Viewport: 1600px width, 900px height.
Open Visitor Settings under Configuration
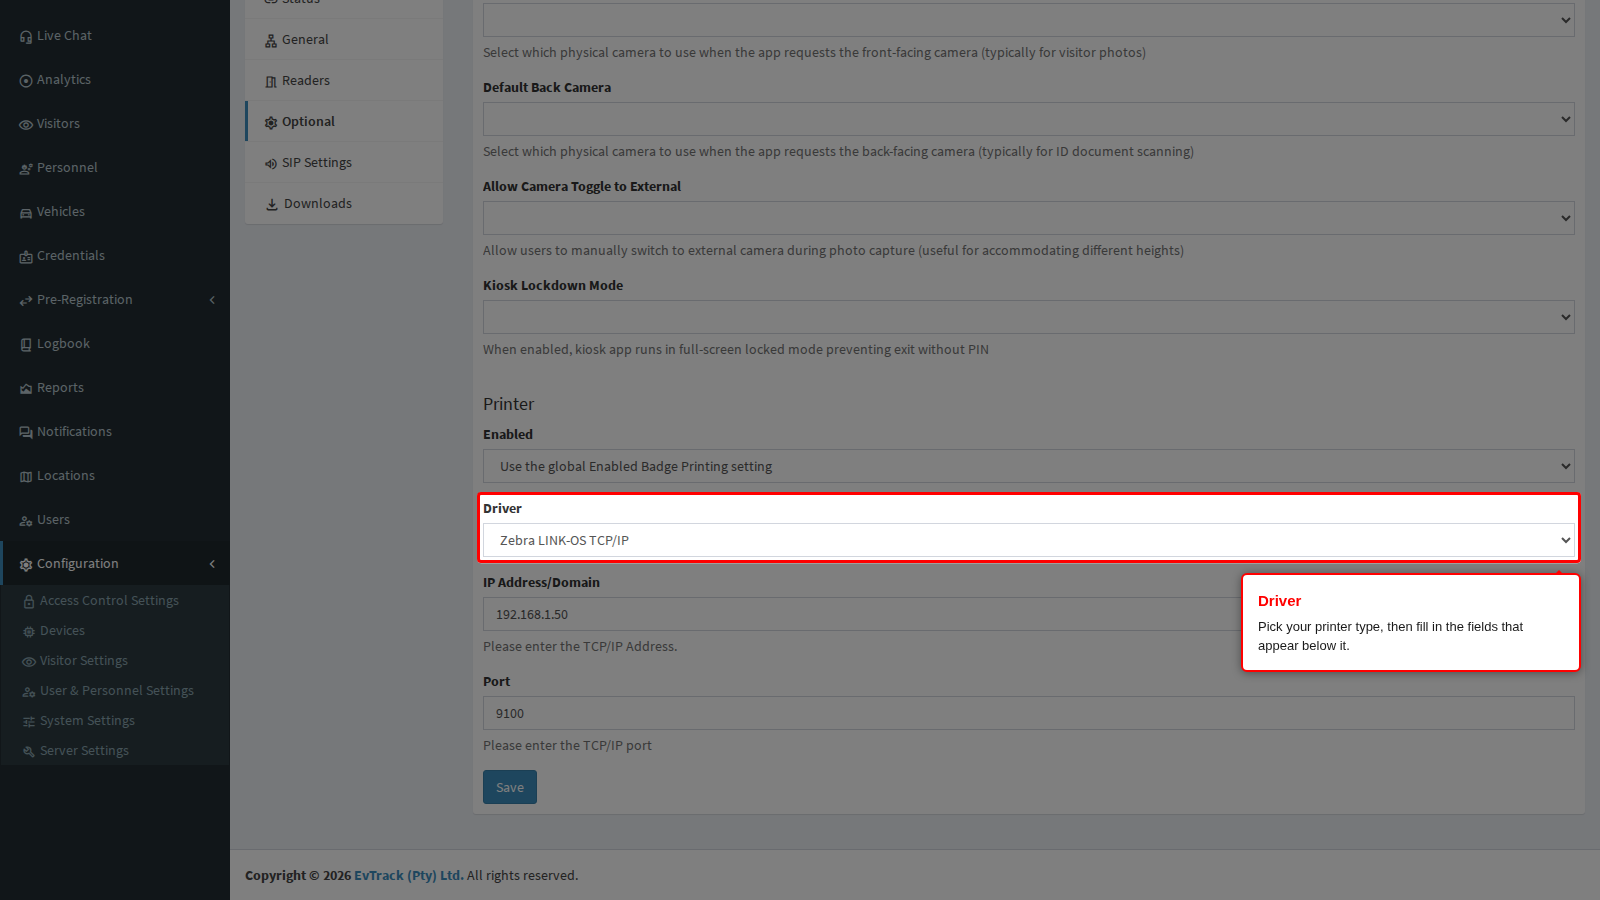point(84,660)
